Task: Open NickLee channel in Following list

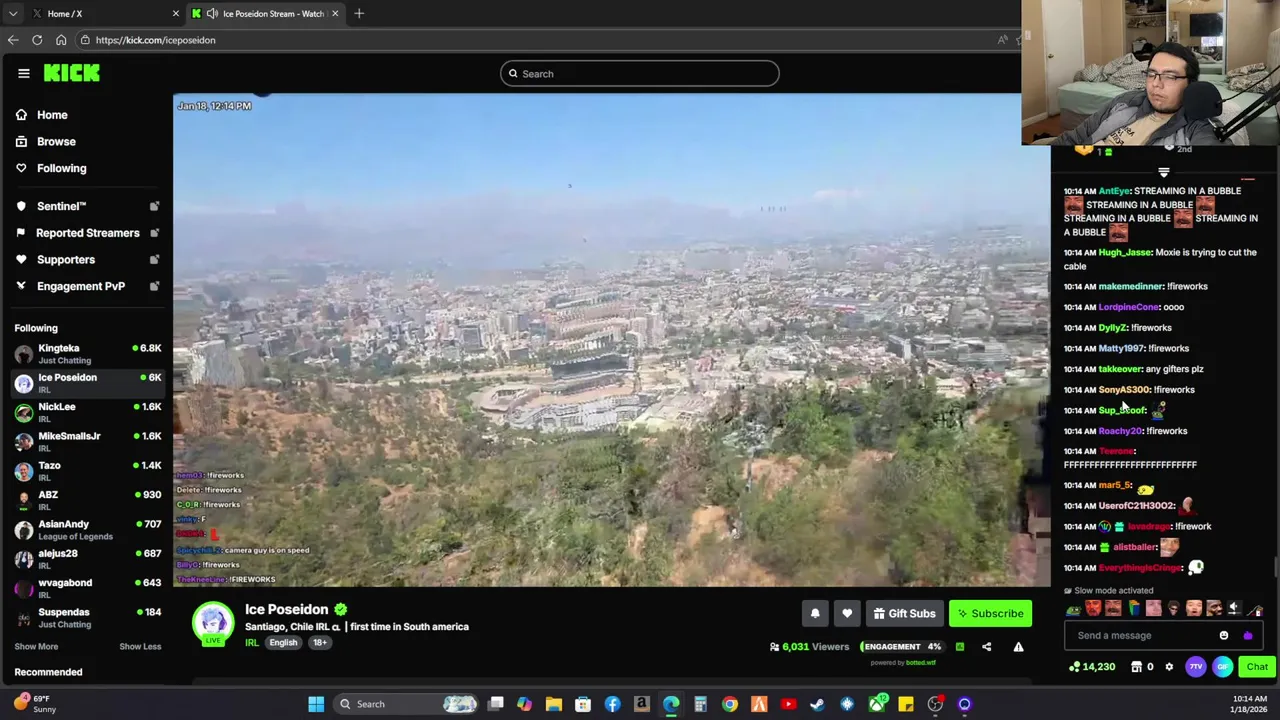Action: click(87, 412)
